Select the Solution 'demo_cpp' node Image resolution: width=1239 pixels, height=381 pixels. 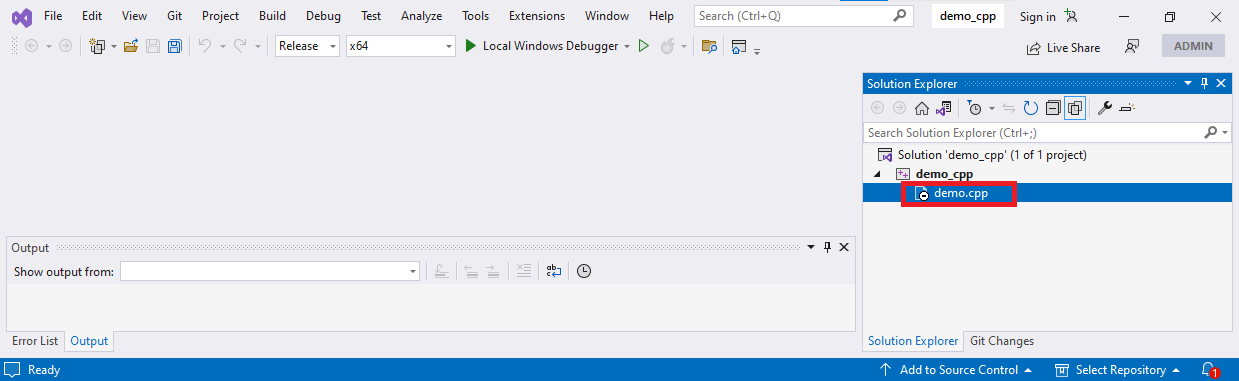click(x=992, y=155)
